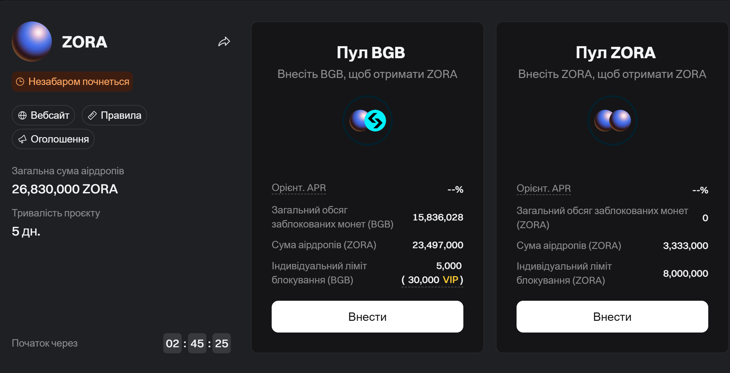
Task: Click Внесіть BGB, щоб отримати ZORA subtitle
Action: coord(367,75)
